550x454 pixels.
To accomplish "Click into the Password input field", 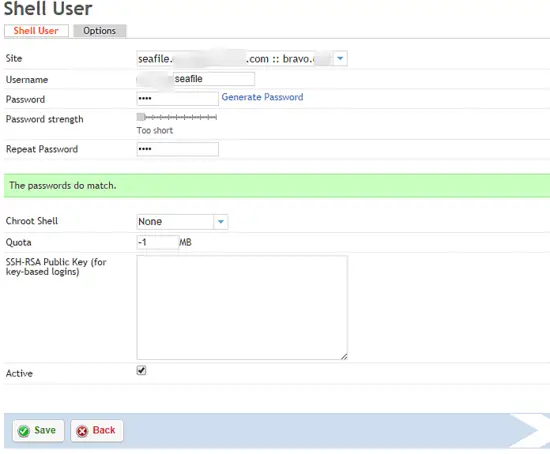I will pos(177,99).
